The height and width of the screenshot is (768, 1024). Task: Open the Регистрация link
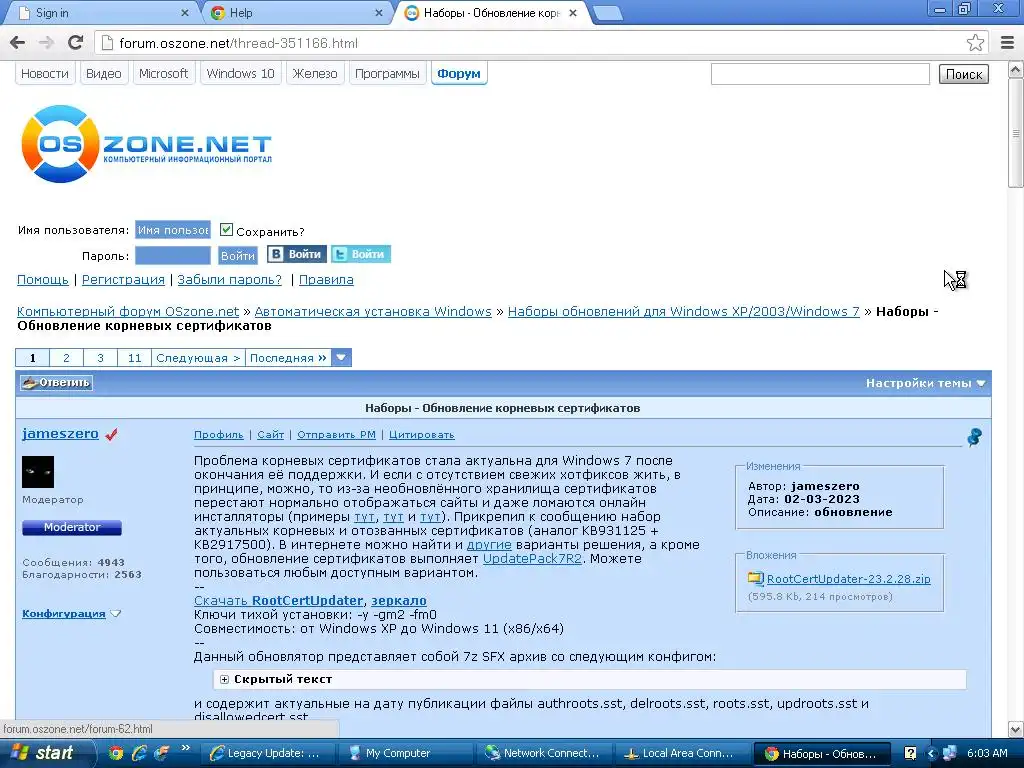coord(123,280)
